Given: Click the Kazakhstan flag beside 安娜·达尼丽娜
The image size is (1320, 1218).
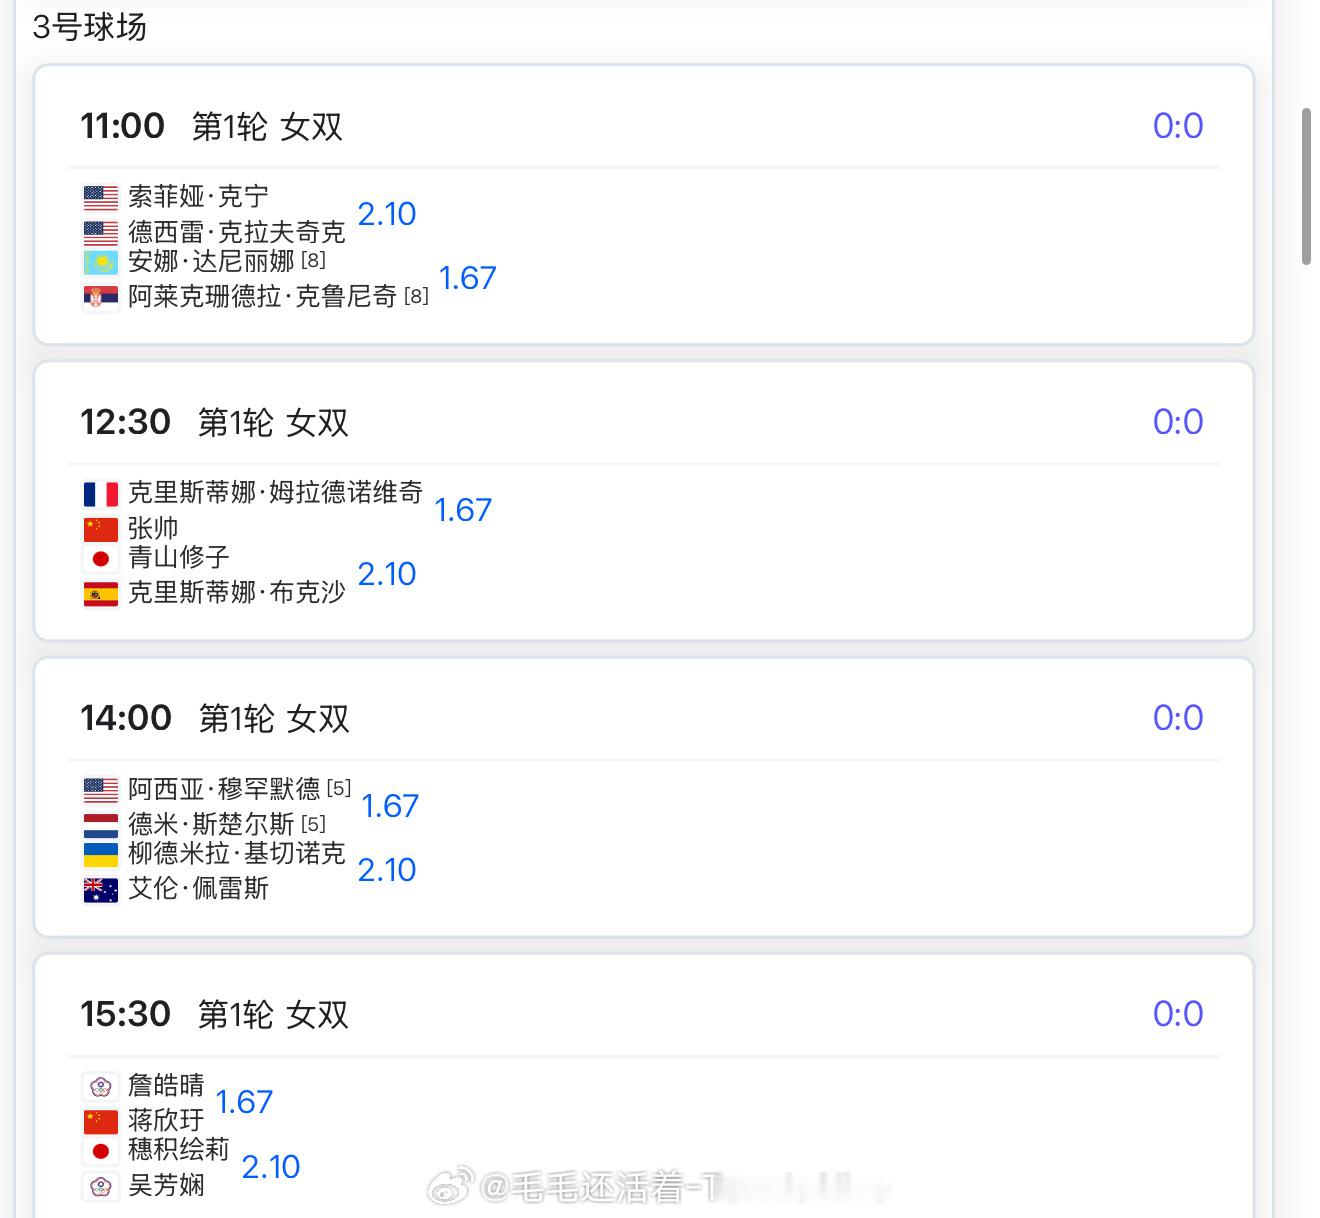Looking at the screenshot, I should point(100,262).
